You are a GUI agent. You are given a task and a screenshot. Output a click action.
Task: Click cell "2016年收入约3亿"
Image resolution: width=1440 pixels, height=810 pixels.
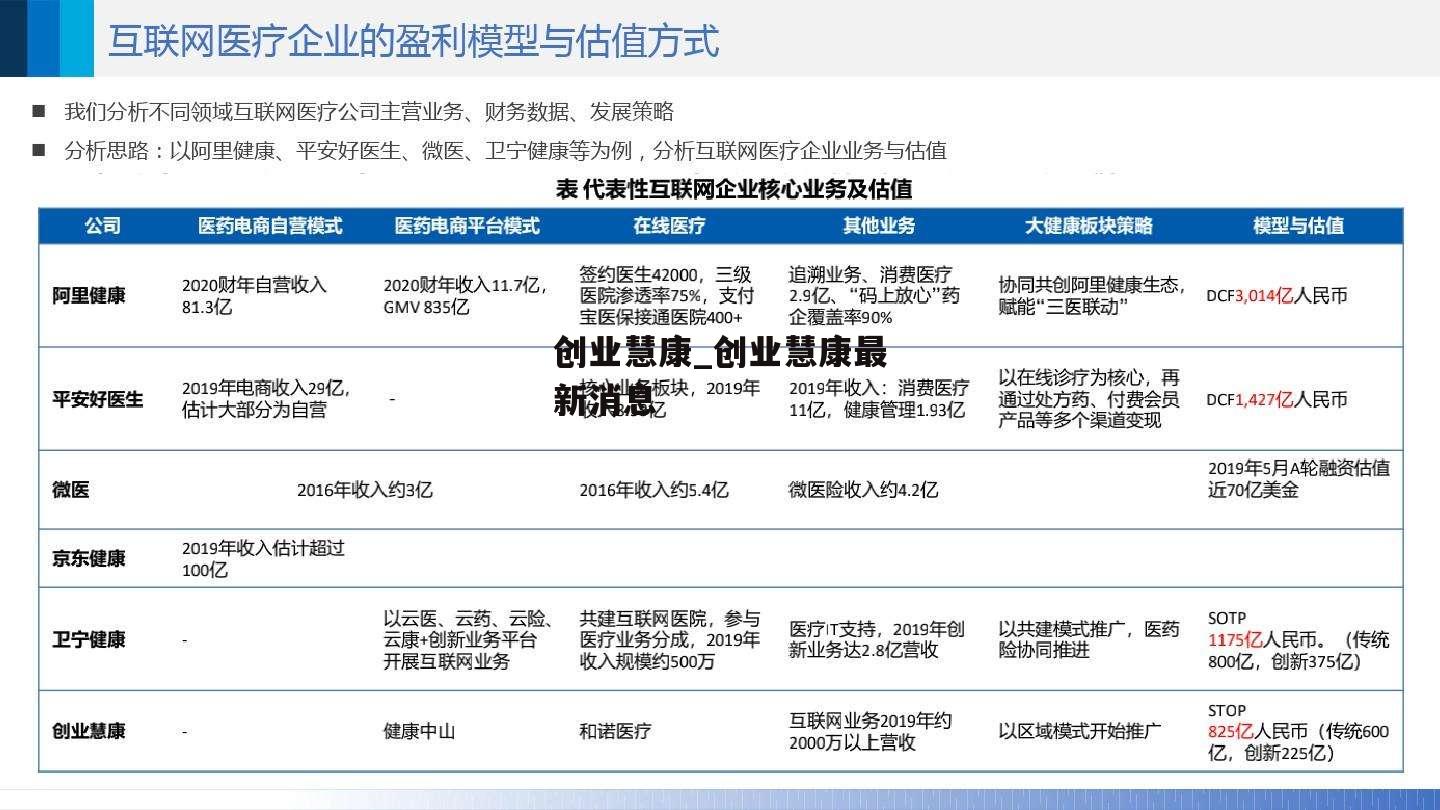pos(365,490)
